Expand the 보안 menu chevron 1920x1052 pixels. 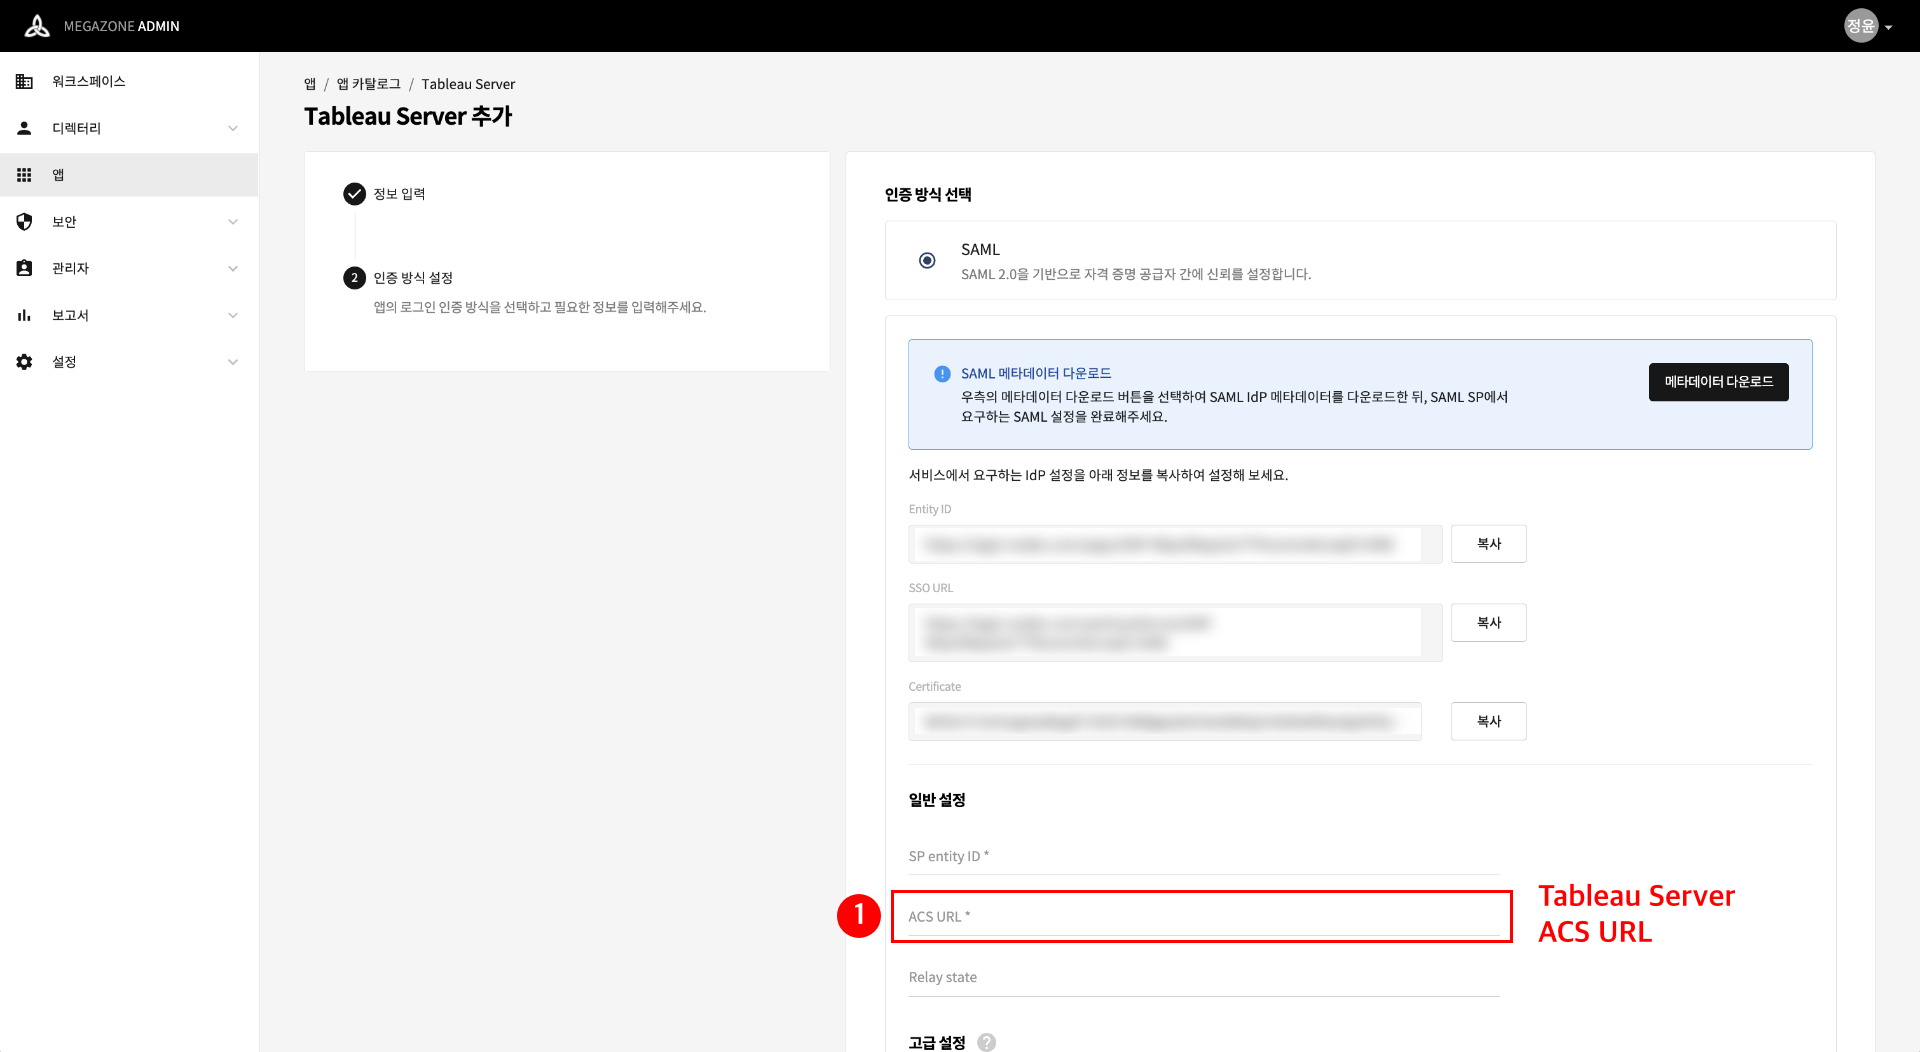[x=233, y=222]
